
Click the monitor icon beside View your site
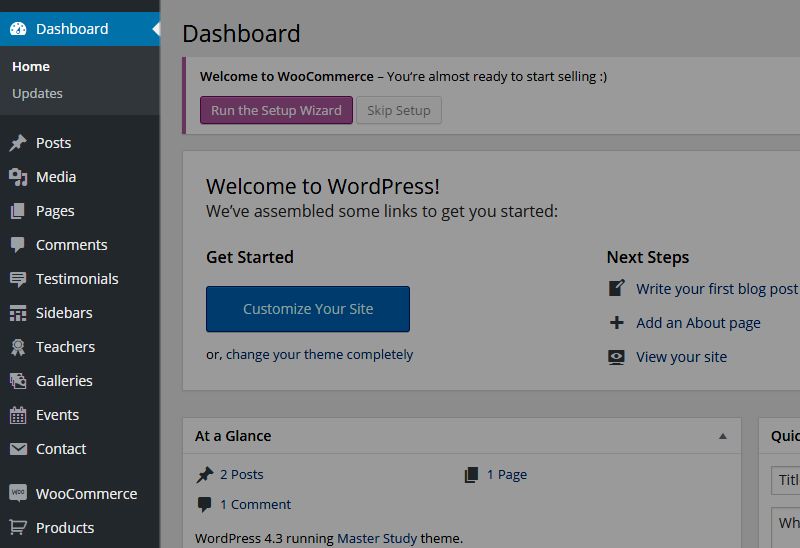616,357
